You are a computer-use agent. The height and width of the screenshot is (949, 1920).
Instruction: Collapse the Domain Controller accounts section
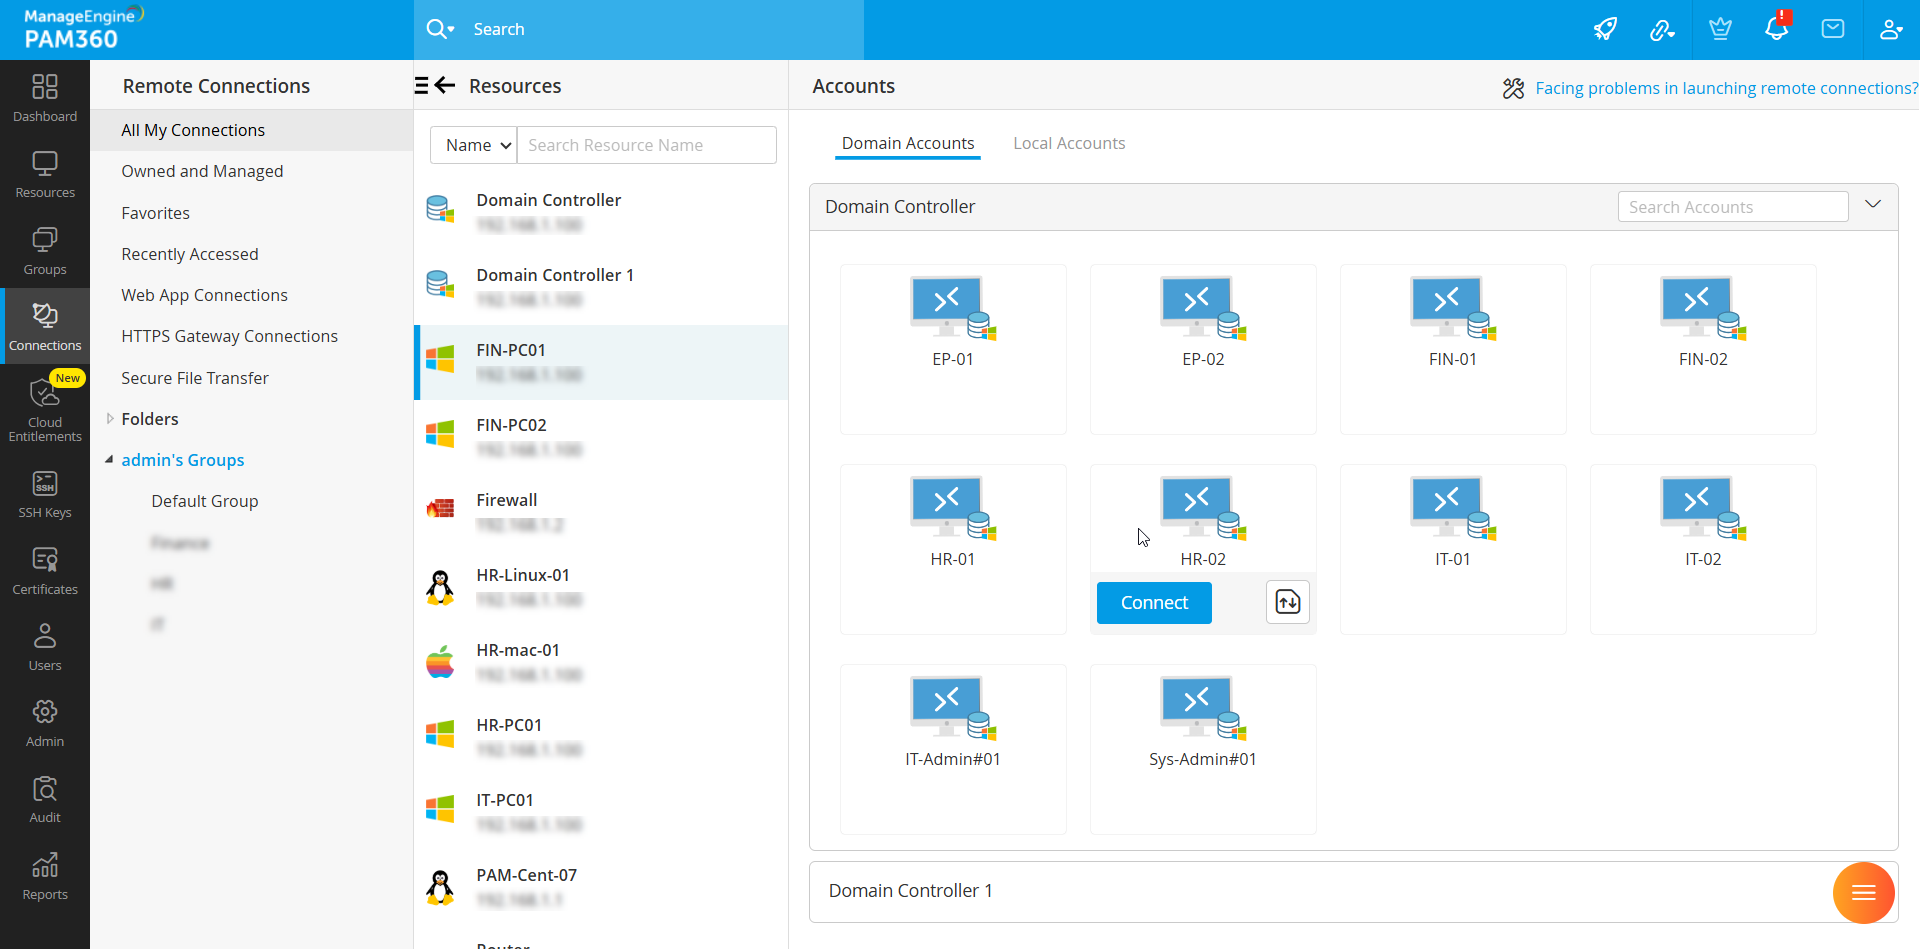coord(1873,205)
